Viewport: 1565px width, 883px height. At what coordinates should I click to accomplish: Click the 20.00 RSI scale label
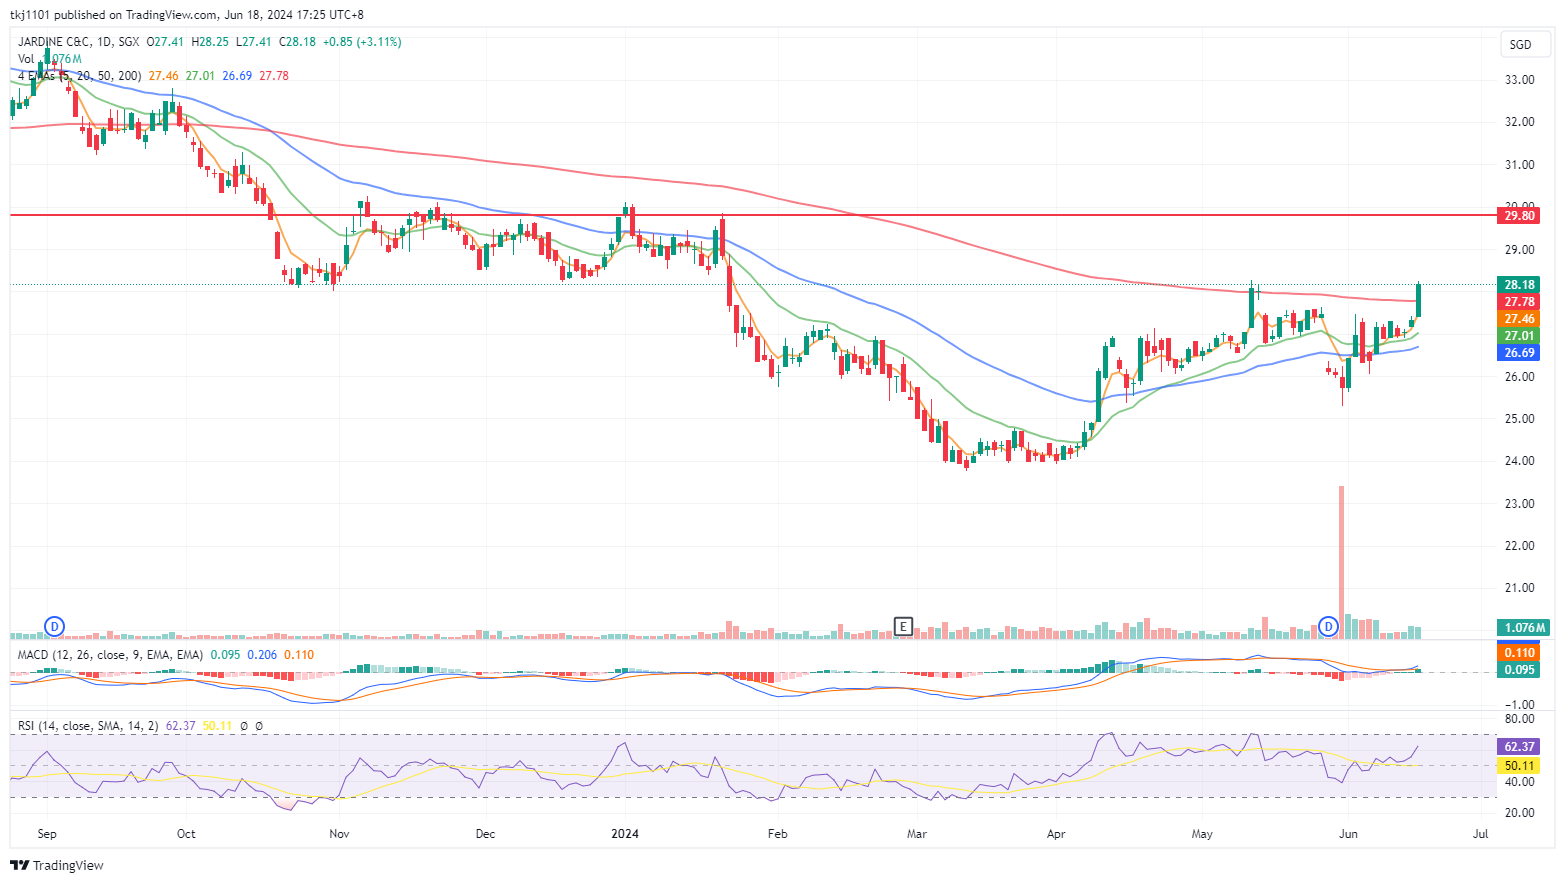(x=1519, y=813)
